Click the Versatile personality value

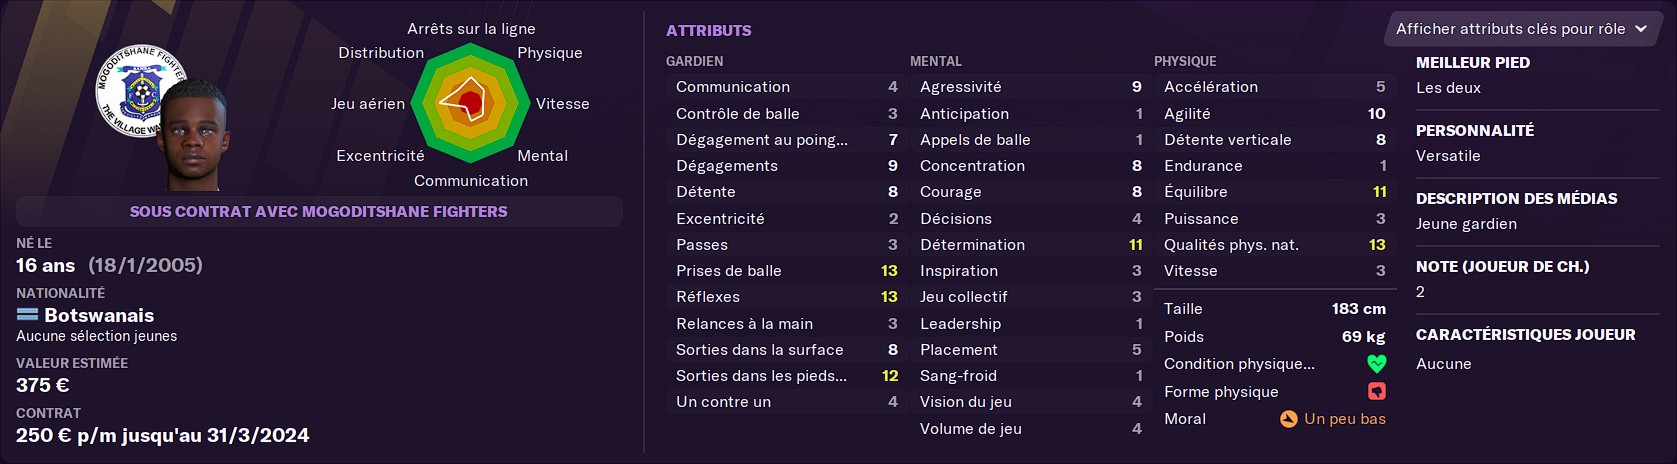1448,156
